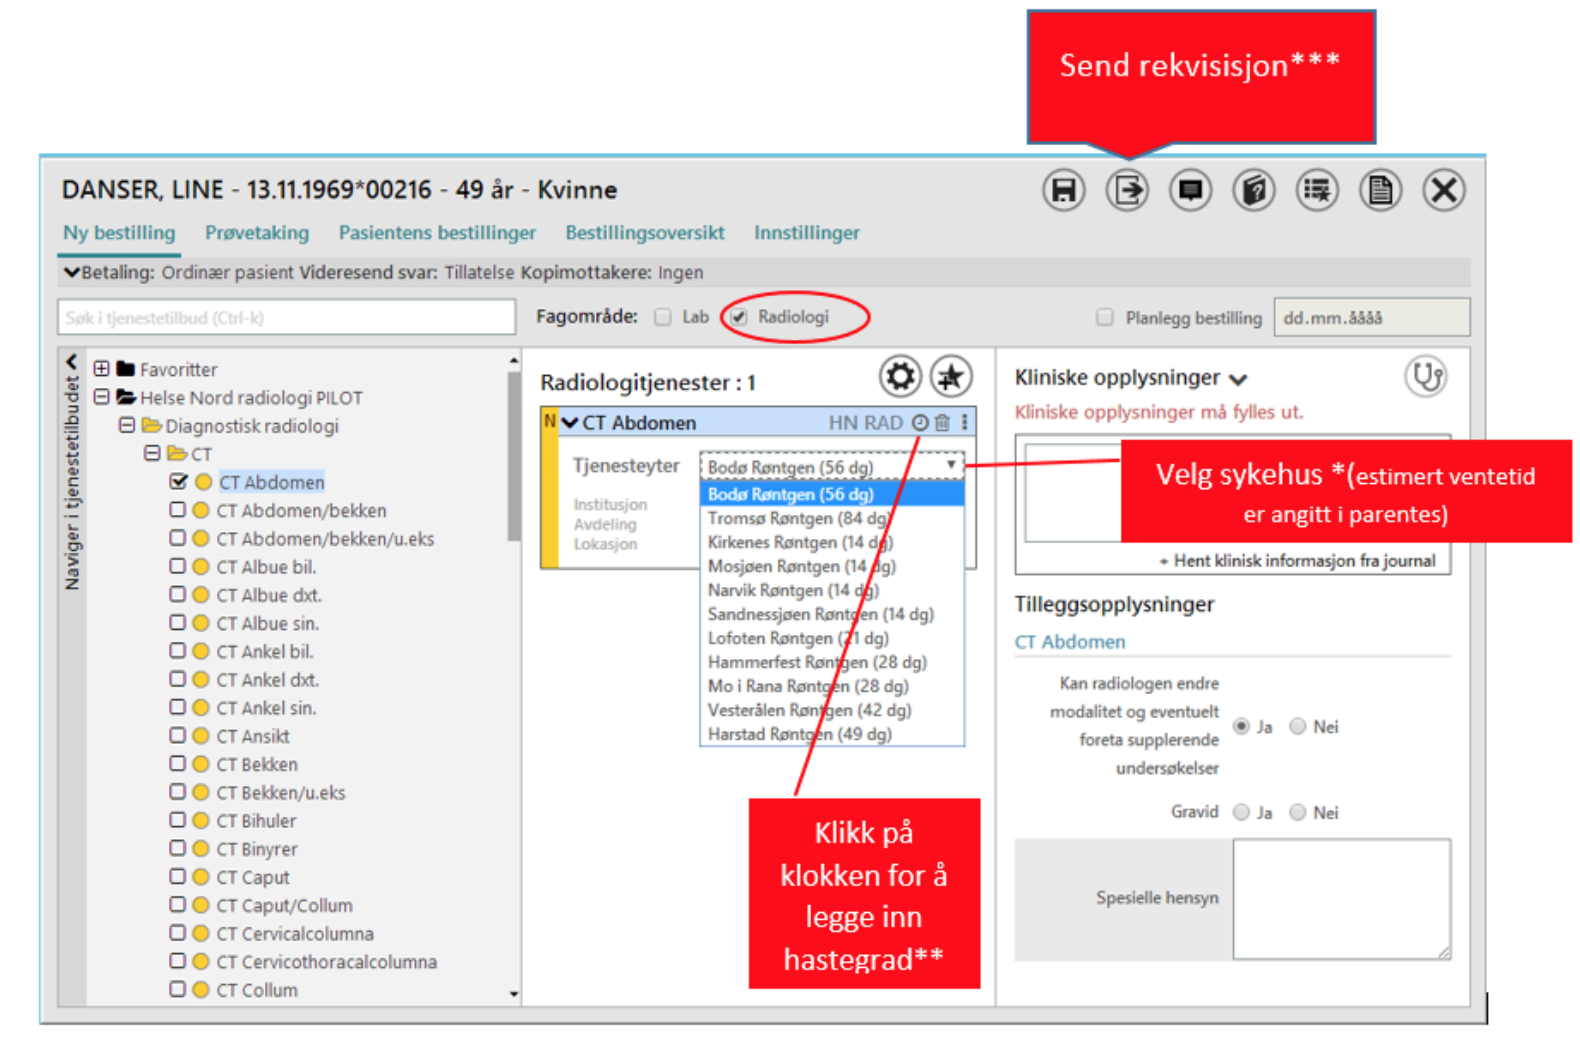
Task: Choose Lofoten Røntgen option
Action: coord(832,638)
